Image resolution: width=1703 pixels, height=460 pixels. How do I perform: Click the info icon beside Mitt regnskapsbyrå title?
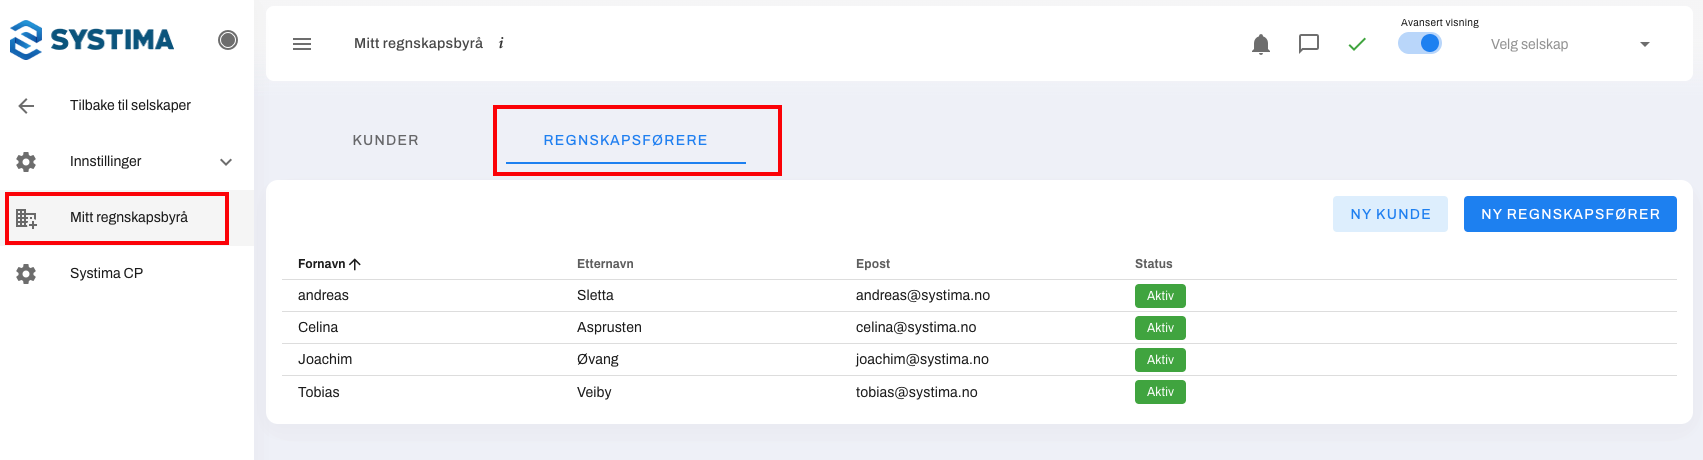[501, 43]
